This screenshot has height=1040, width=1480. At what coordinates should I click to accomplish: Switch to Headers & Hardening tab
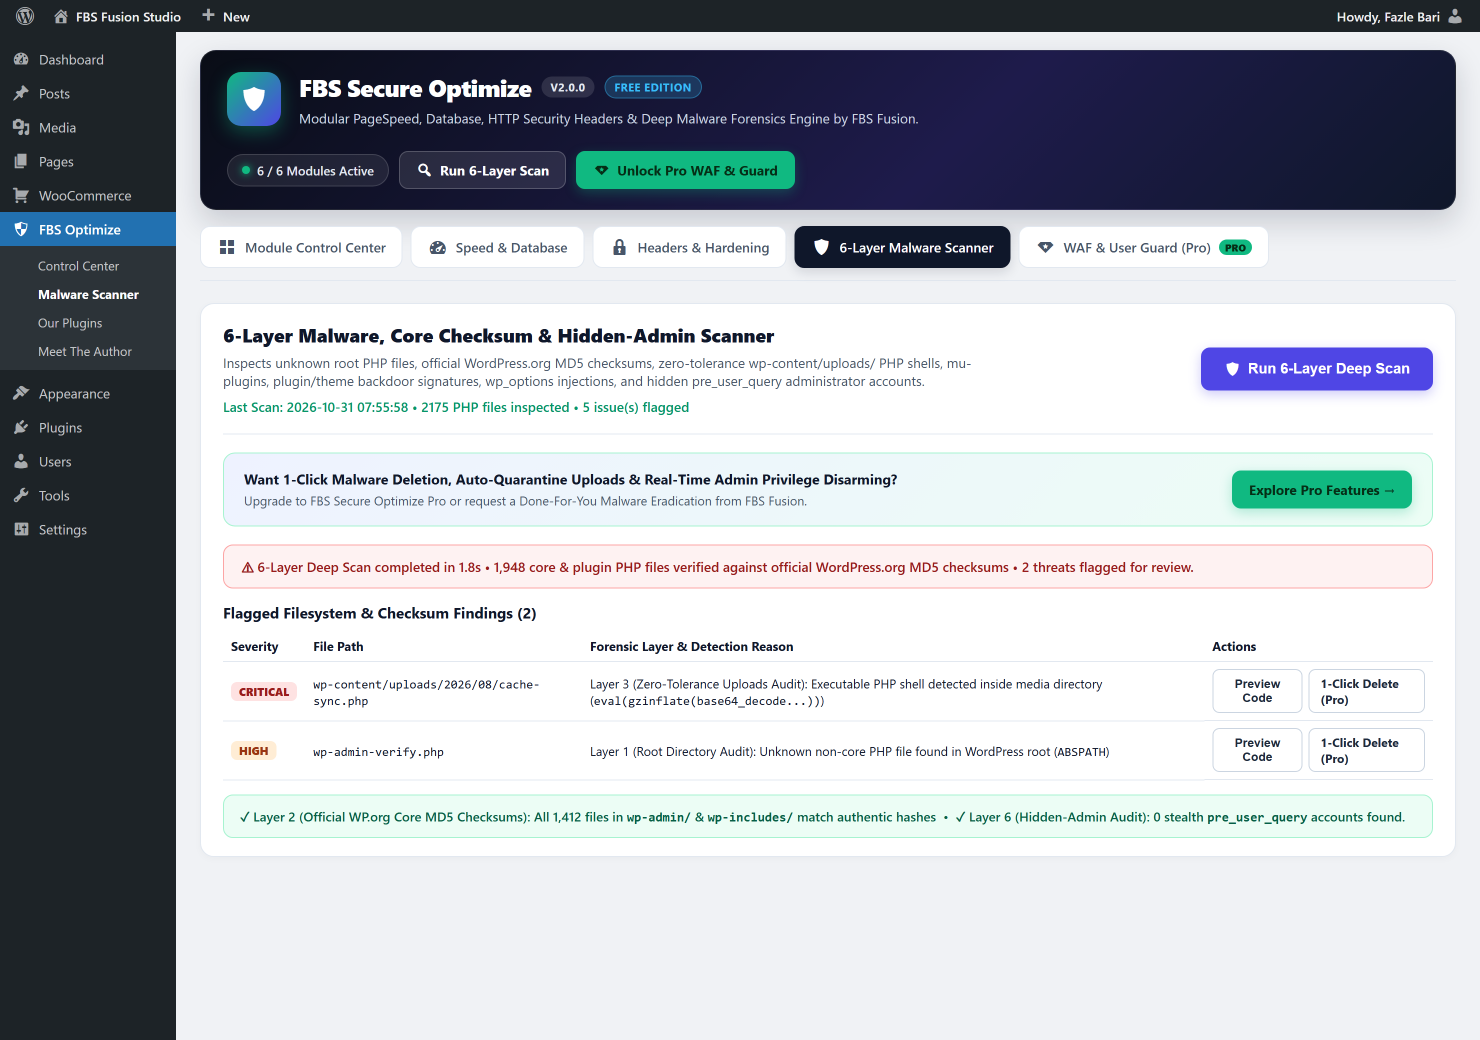pos(689,247)
